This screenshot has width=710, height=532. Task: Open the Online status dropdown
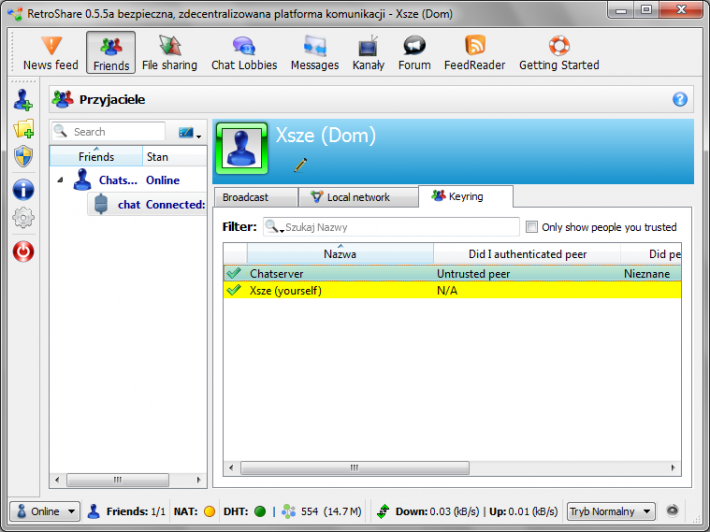45,511
